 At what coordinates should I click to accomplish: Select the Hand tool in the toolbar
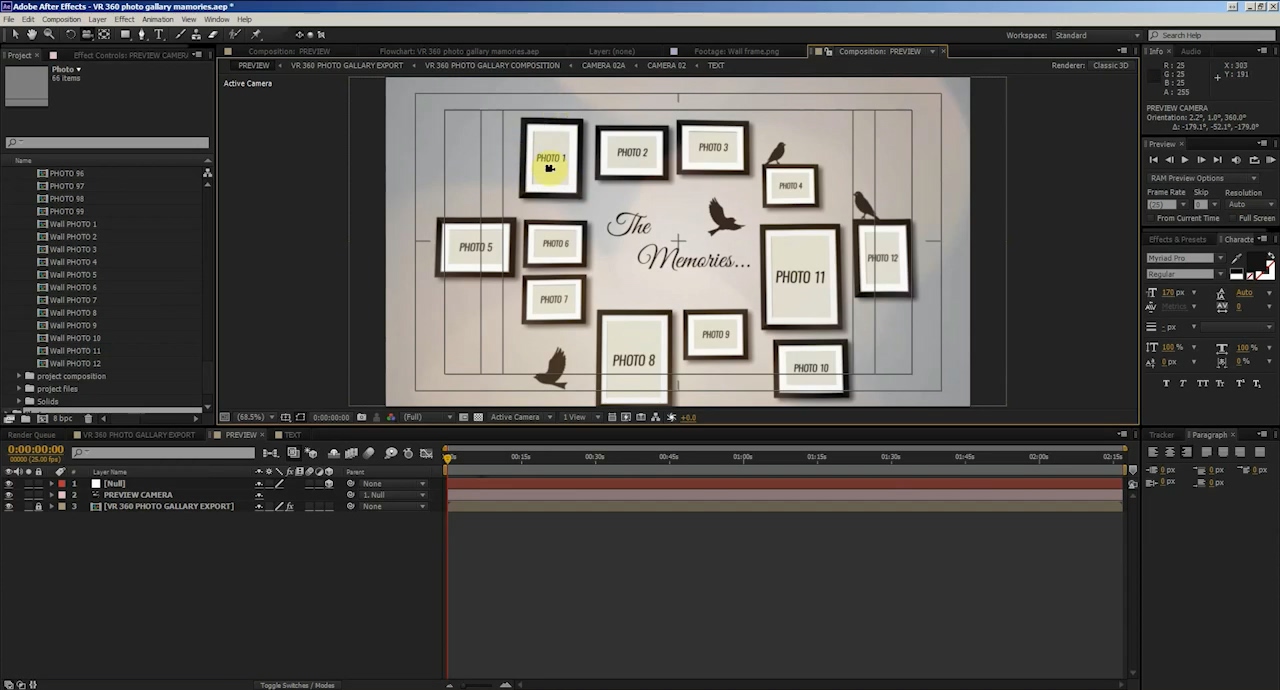pyautogui.click(x=32, y=35)
